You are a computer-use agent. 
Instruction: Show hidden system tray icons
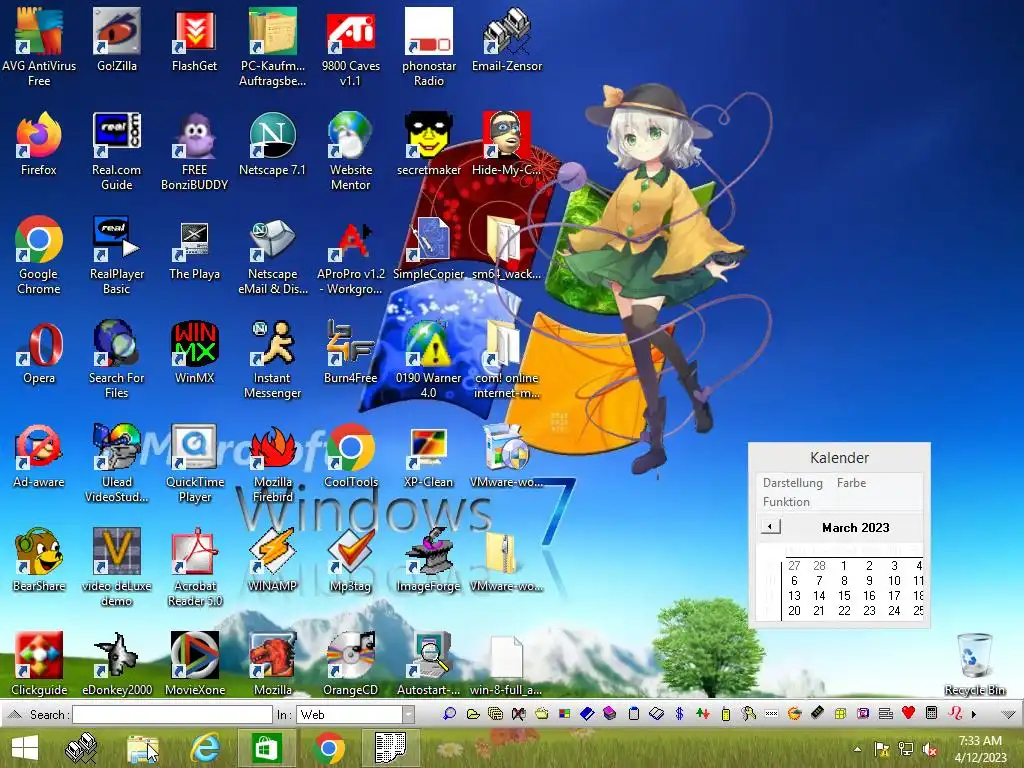(857, 749)
